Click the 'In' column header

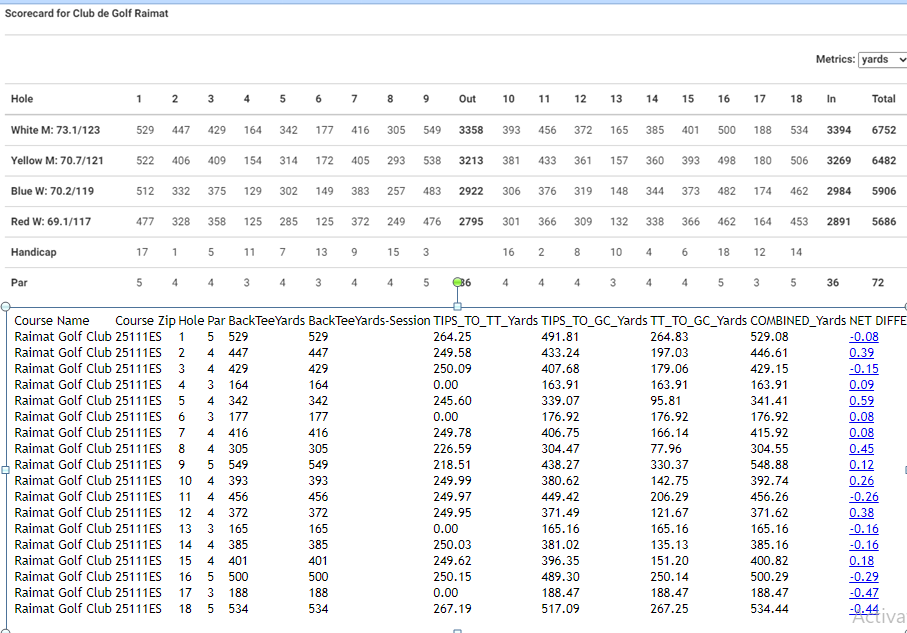(x=831, y=99)
